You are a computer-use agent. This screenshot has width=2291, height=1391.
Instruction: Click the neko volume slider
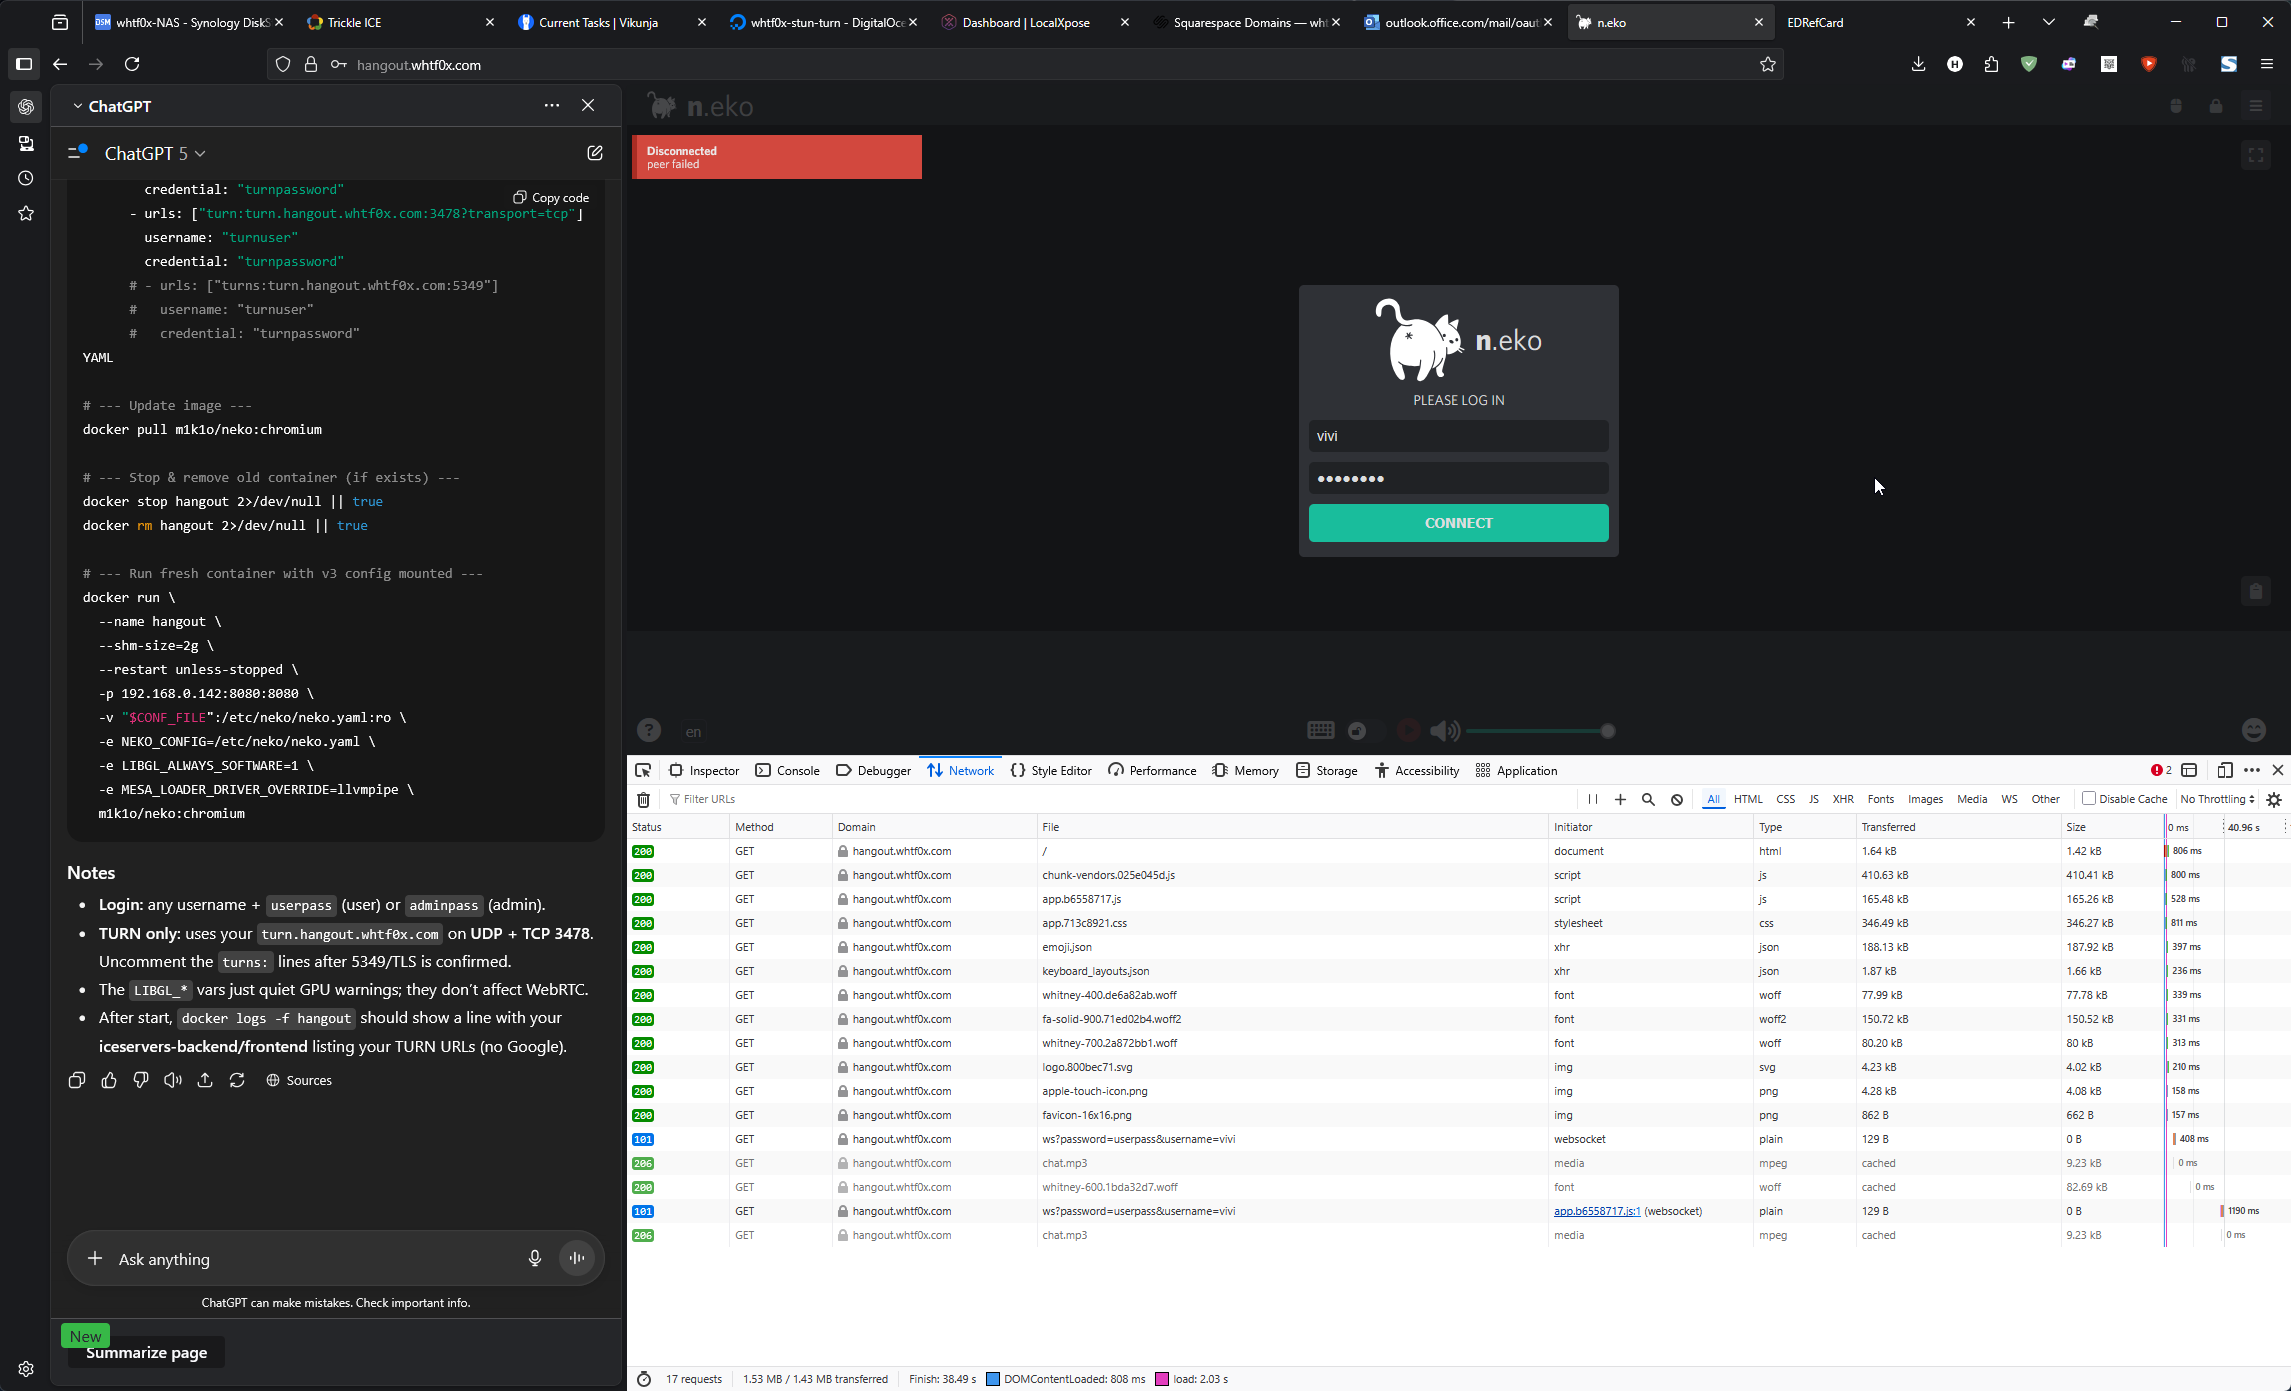click(1536, 731)
